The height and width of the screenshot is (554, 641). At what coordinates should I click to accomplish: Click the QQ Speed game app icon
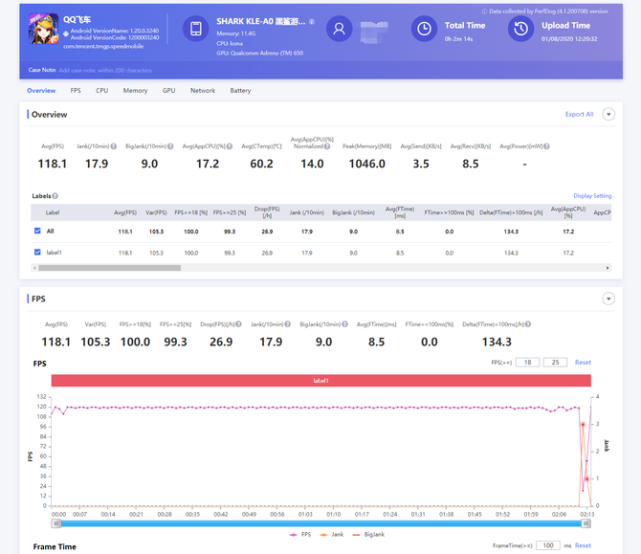point(43,29)
